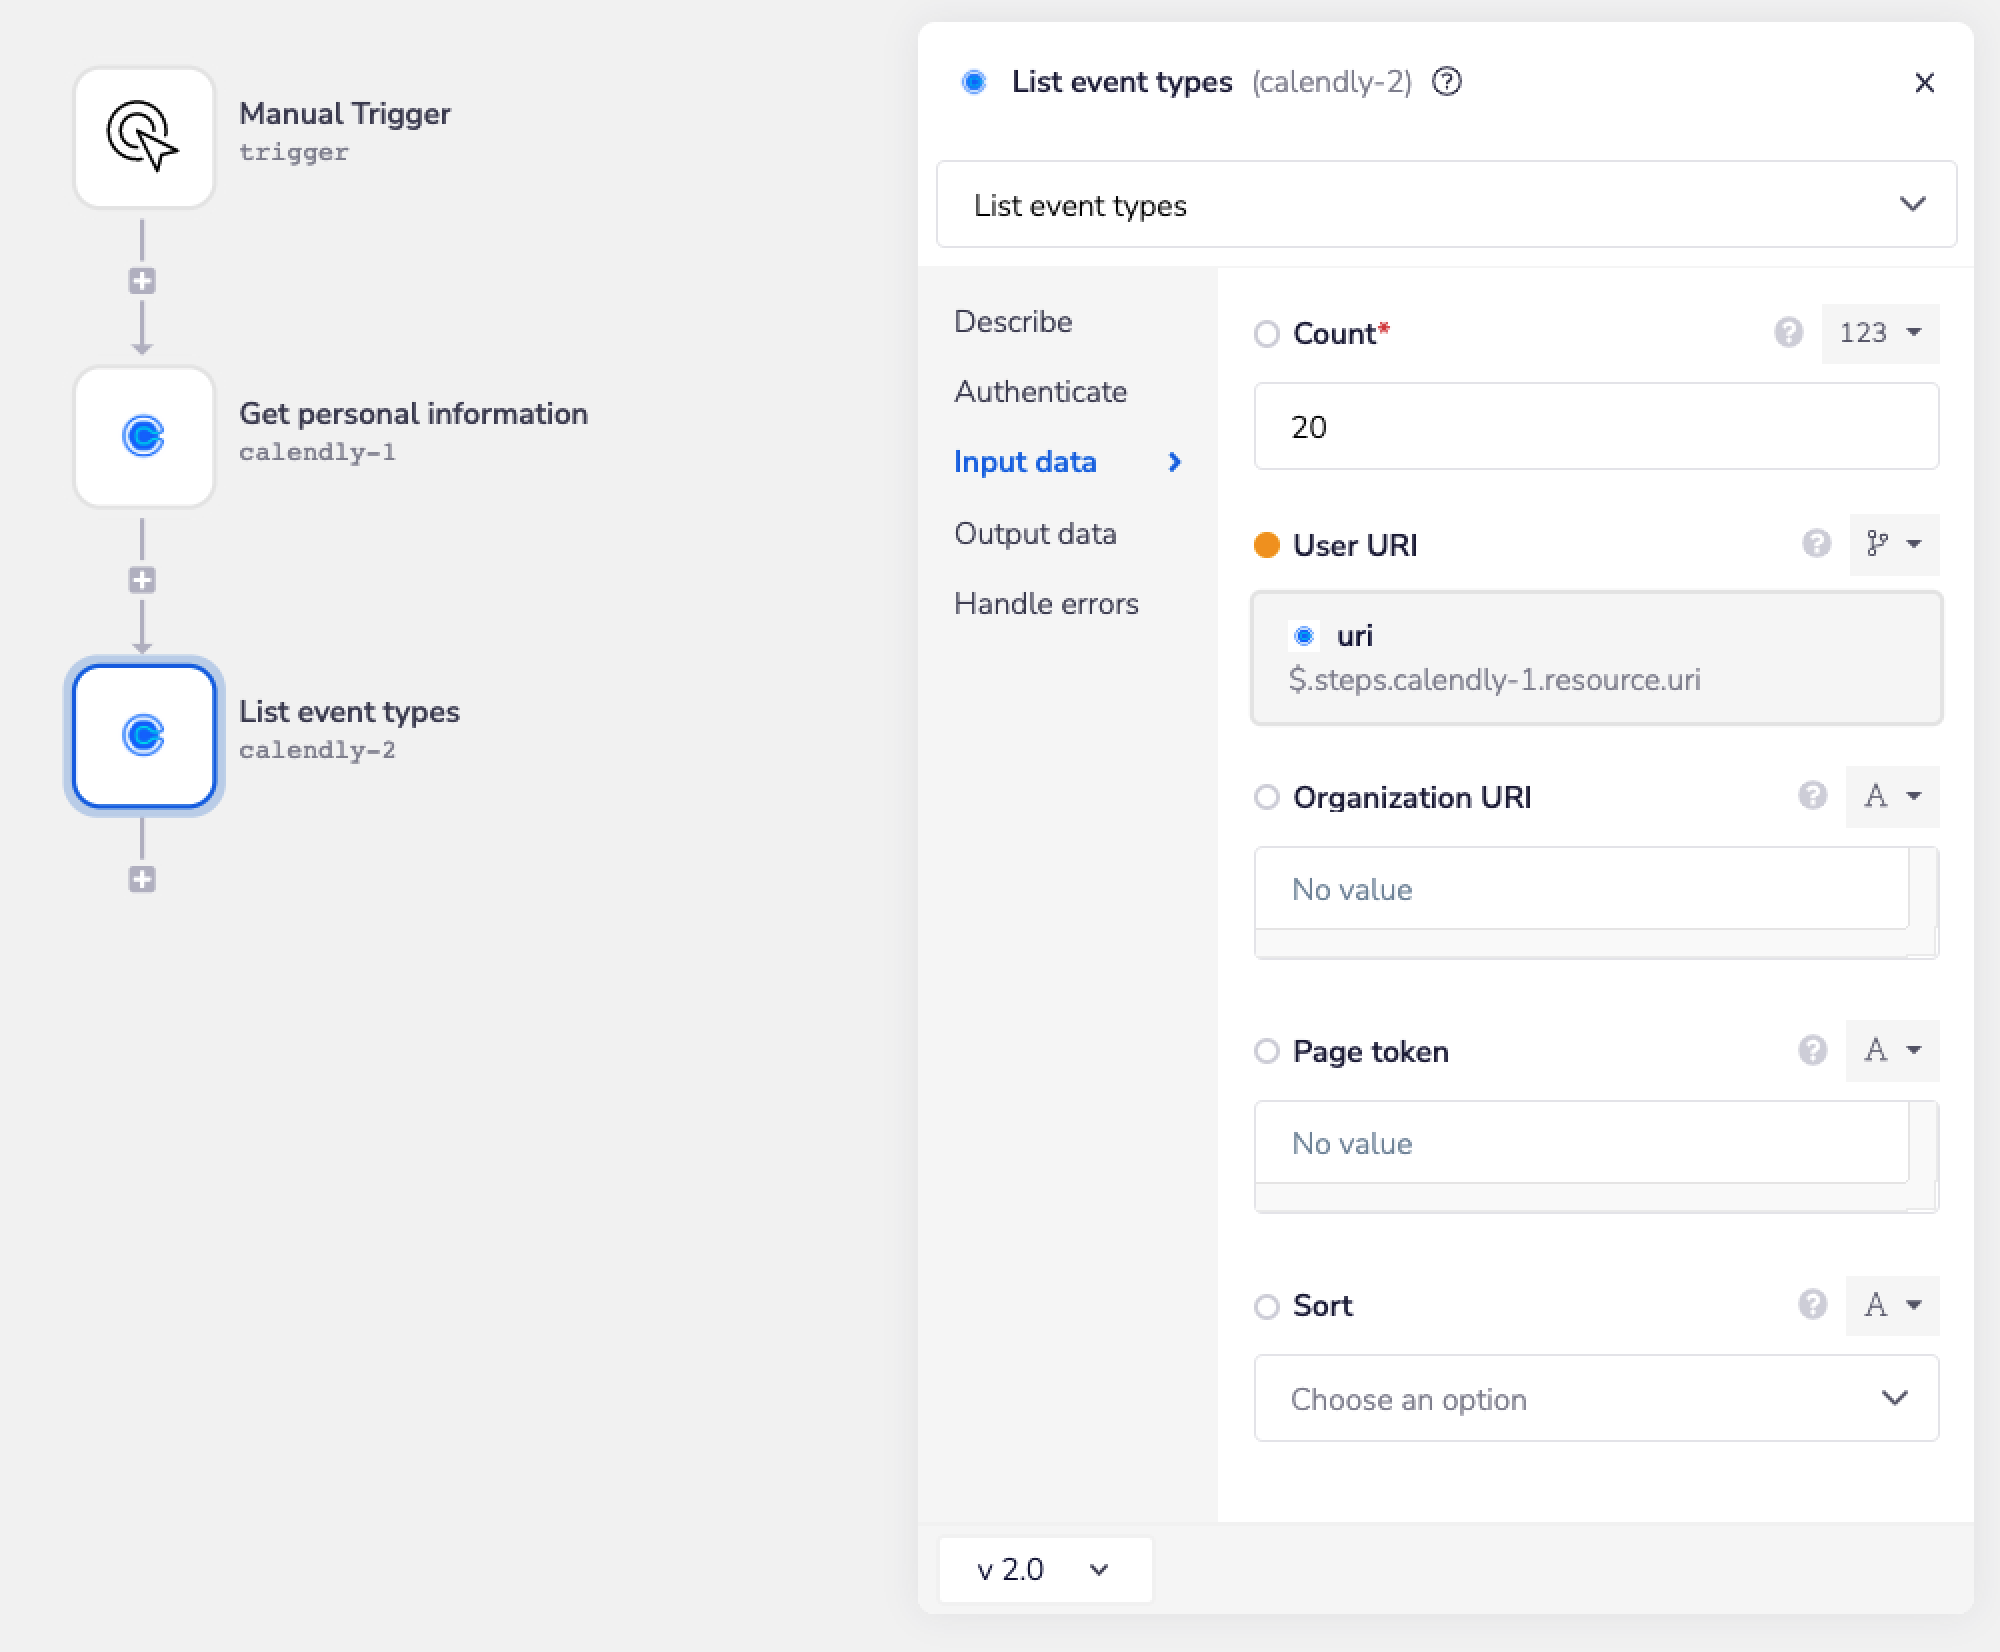Add step after Get personal information

(142, 580)
